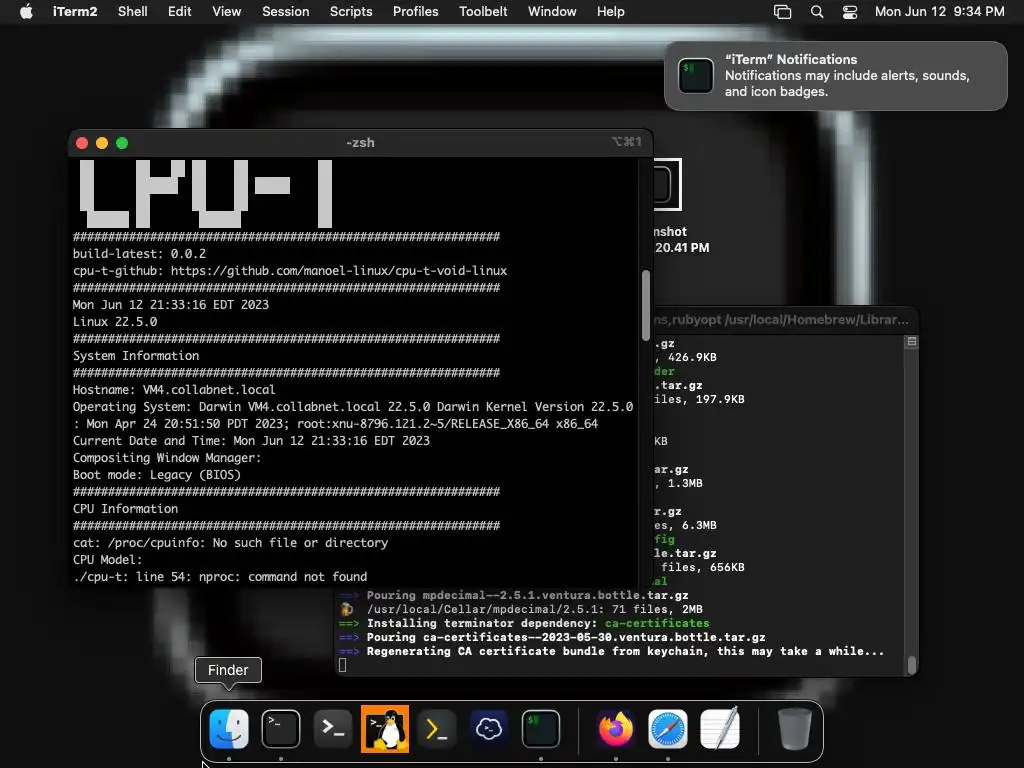
Task: Open the Toolbelt menu
Action: [483, 12]
